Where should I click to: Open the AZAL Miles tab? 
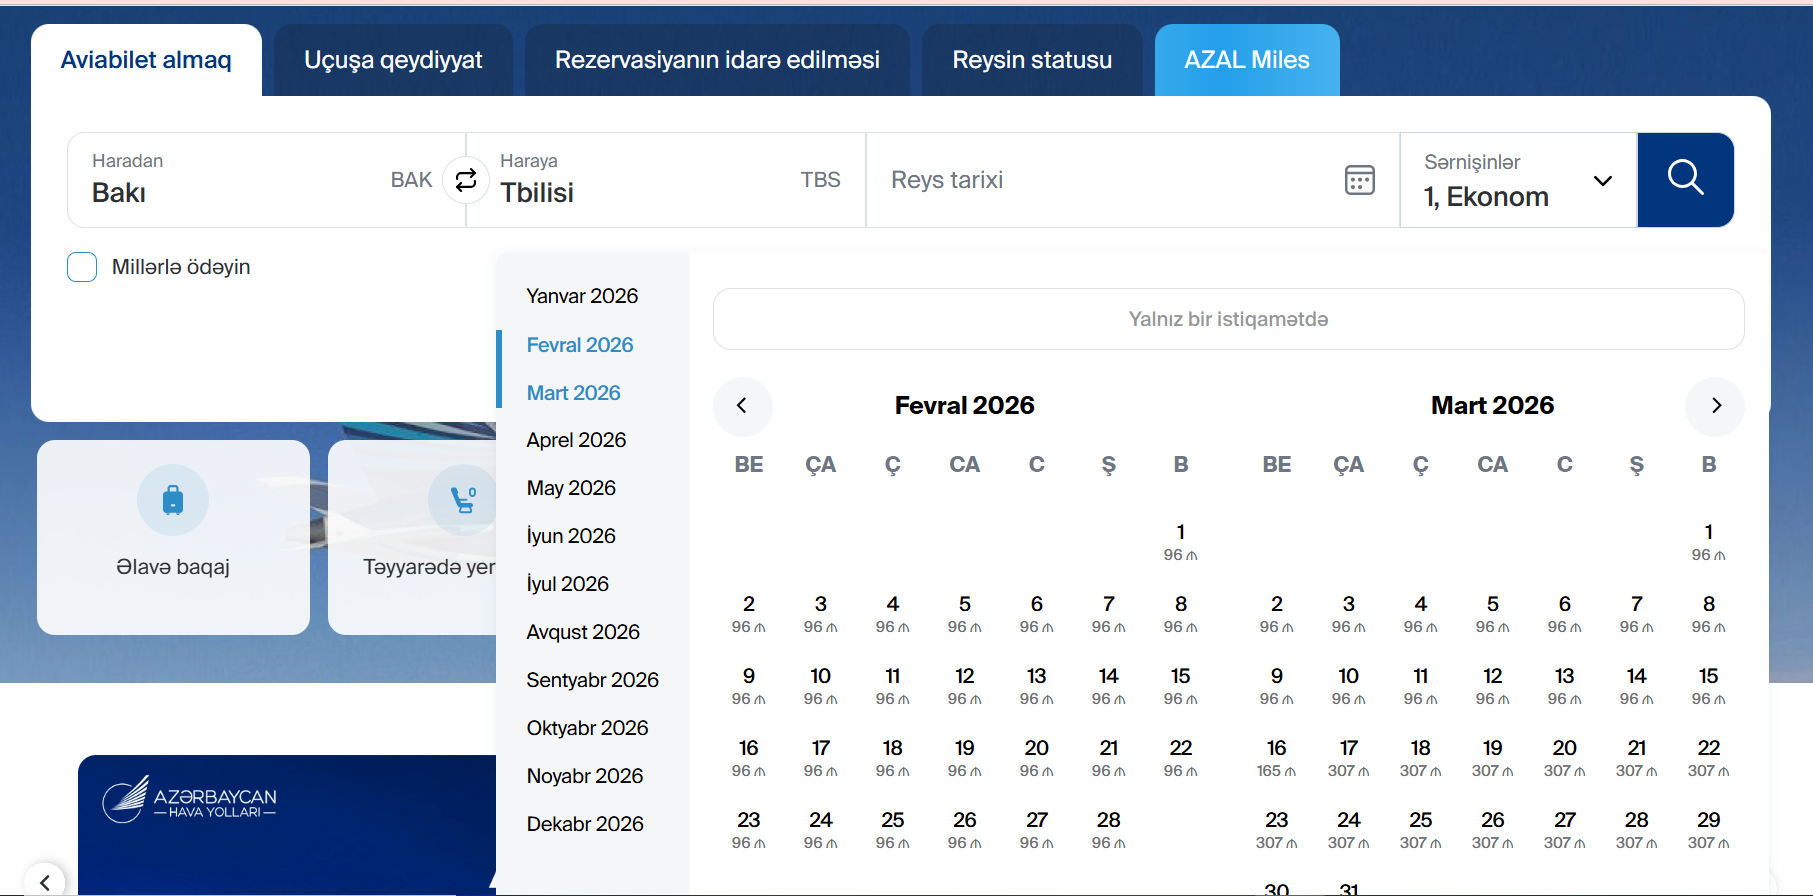(1246, 60)
